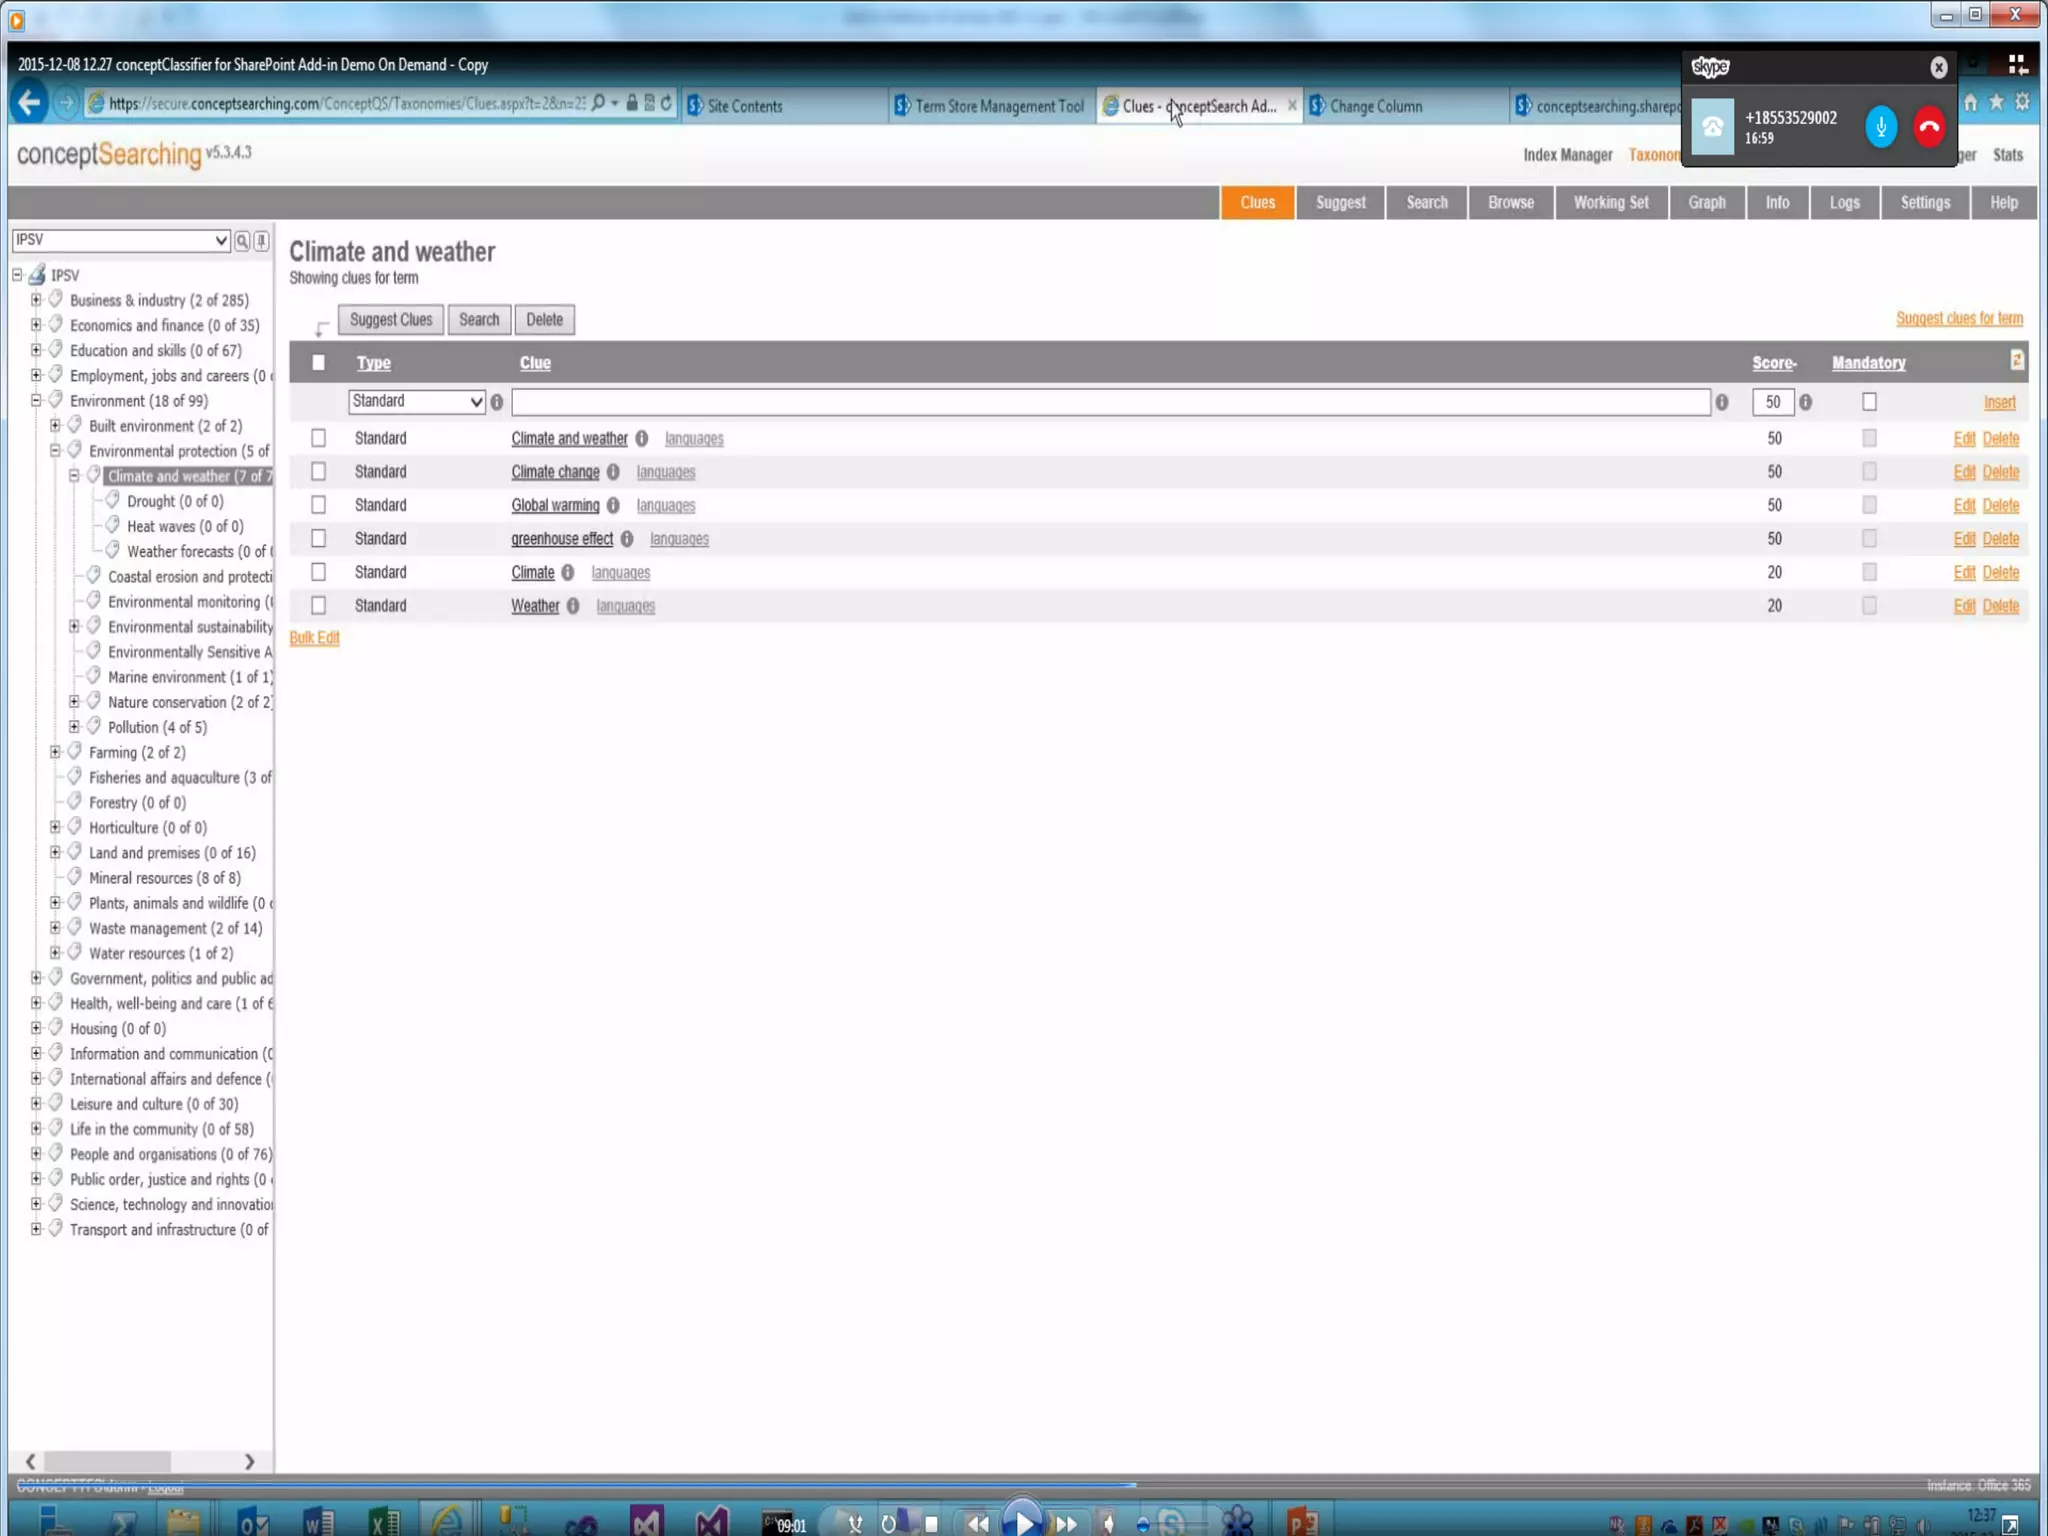
Task: Expand the Pollution tree node
Action: [x=74, y=727]
